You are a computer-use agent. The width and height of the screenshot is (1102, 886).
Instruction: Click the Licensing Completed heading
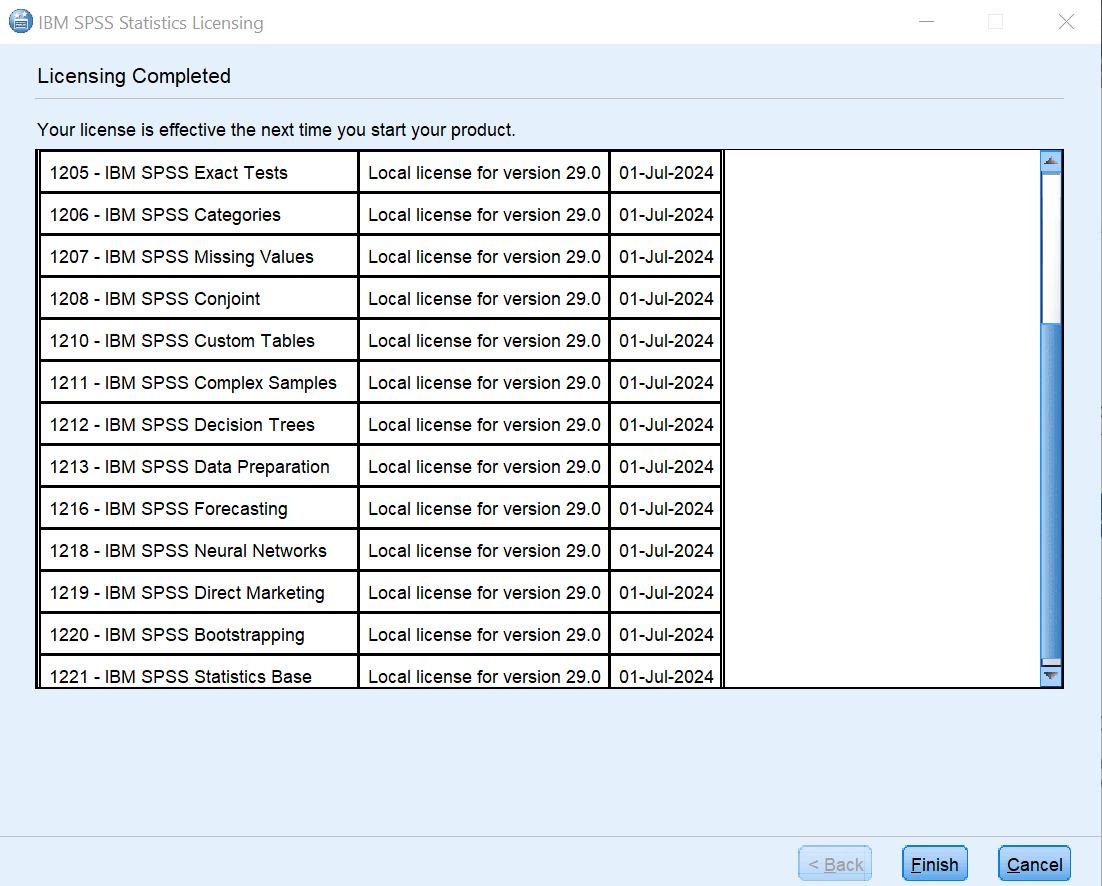[x=134, y=76]
